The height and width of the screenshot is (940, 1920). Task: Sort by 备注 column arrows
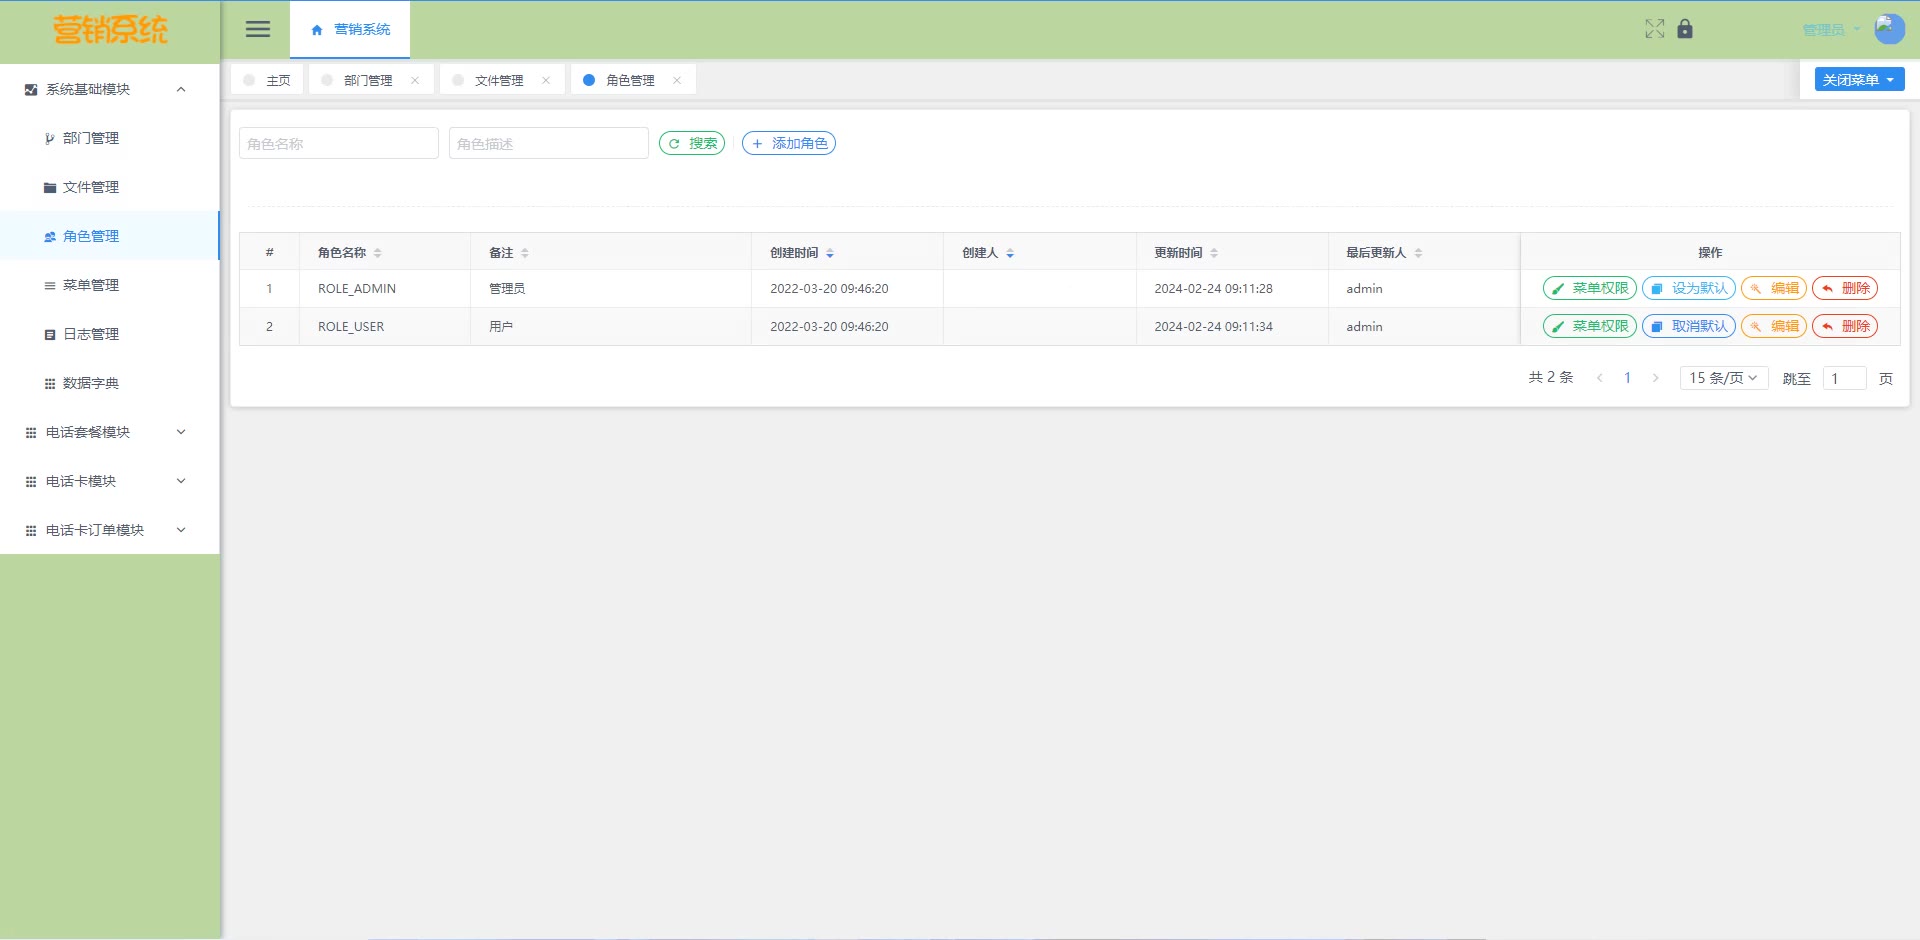pos(525,253)
